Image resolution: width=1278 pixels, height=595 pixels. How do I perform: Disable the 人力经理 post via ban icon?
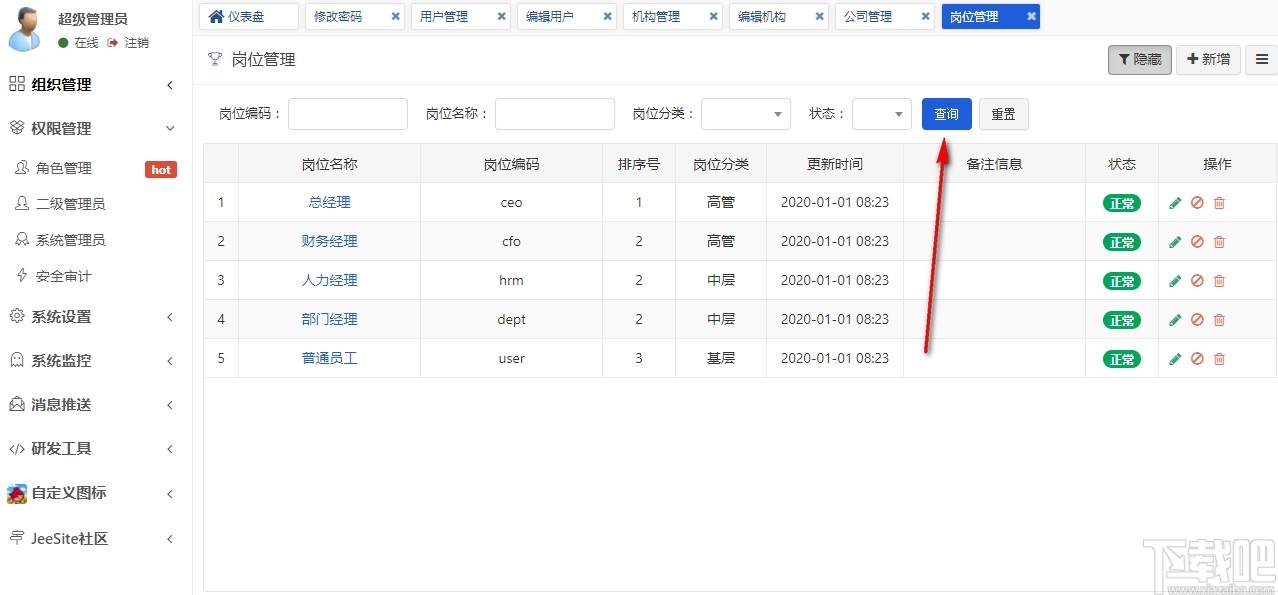click(x=1197, y=281)
